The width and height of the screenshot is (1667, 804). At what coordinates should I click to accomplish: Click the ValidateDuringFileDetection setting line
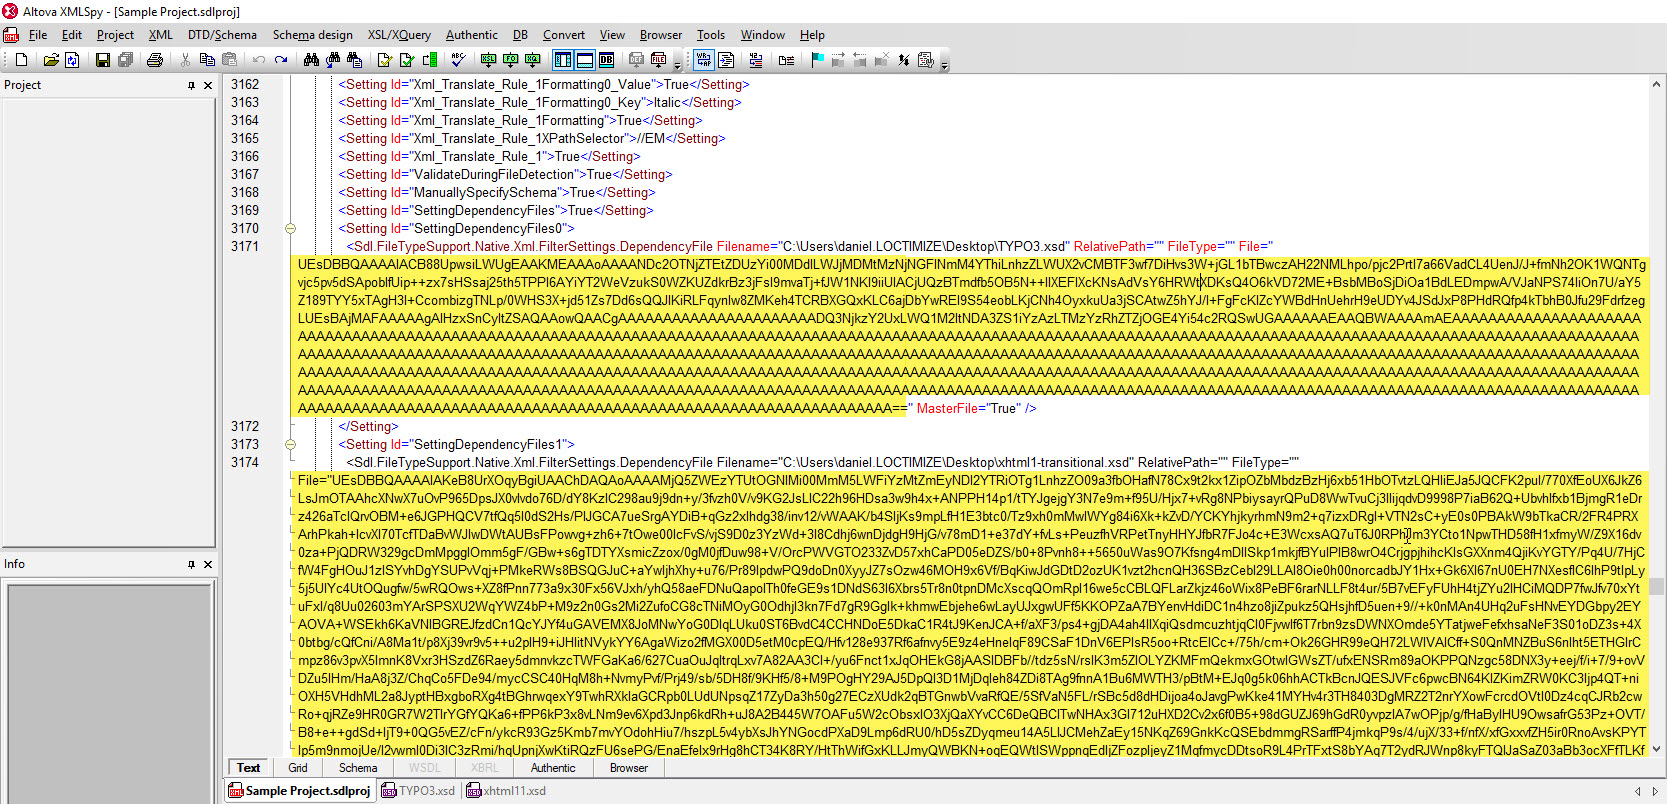pyautogui.click(x=505, y=174)
